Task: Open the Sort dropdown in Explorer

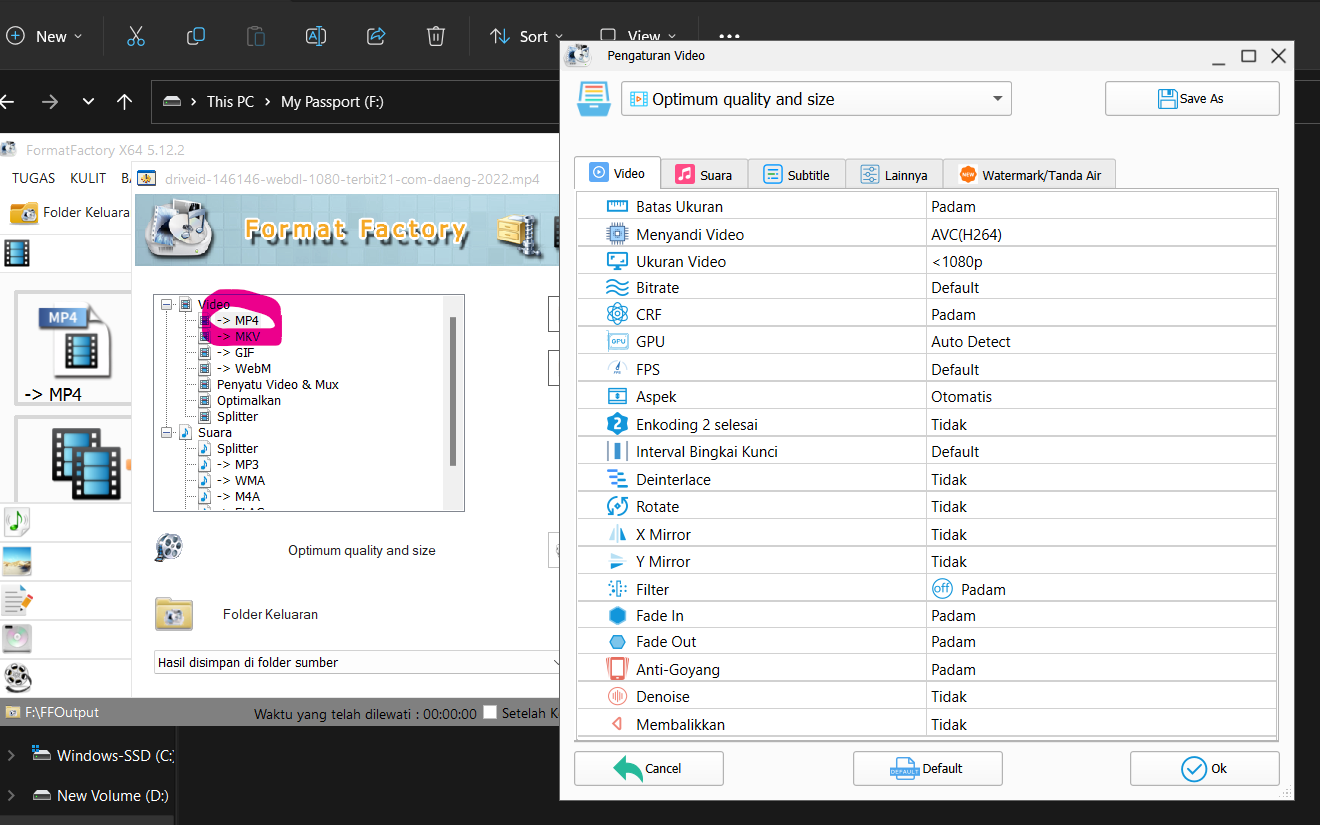Action: tap(526, 36)
